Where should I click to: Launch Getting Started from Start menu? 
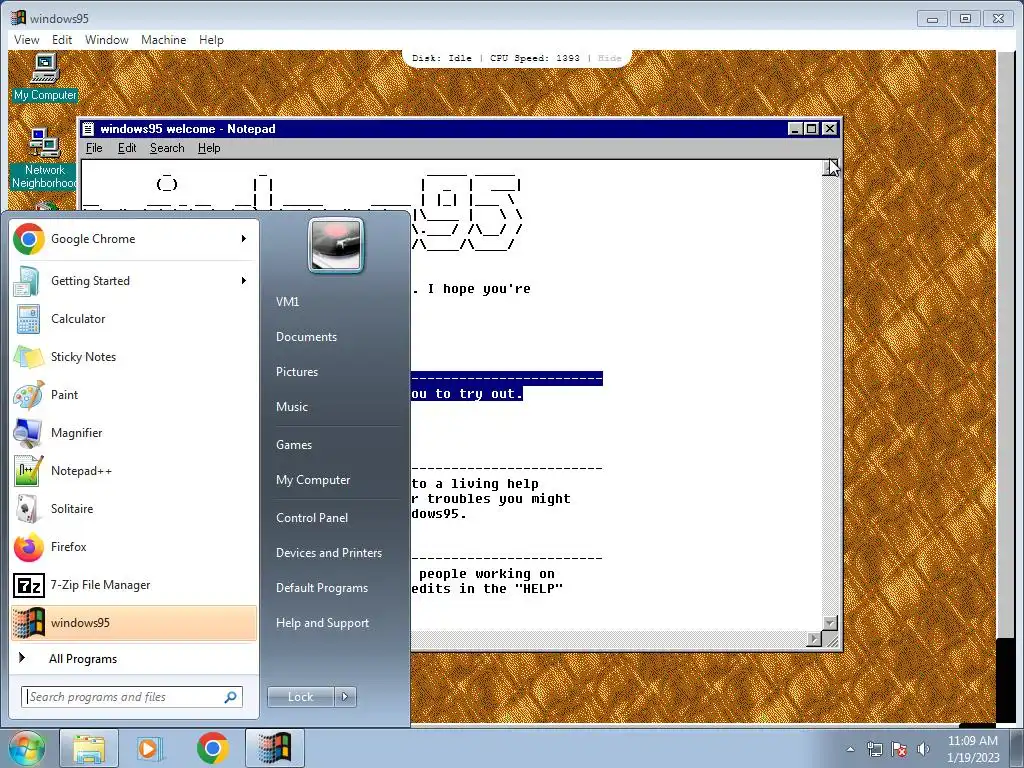[x=134, y=281]
